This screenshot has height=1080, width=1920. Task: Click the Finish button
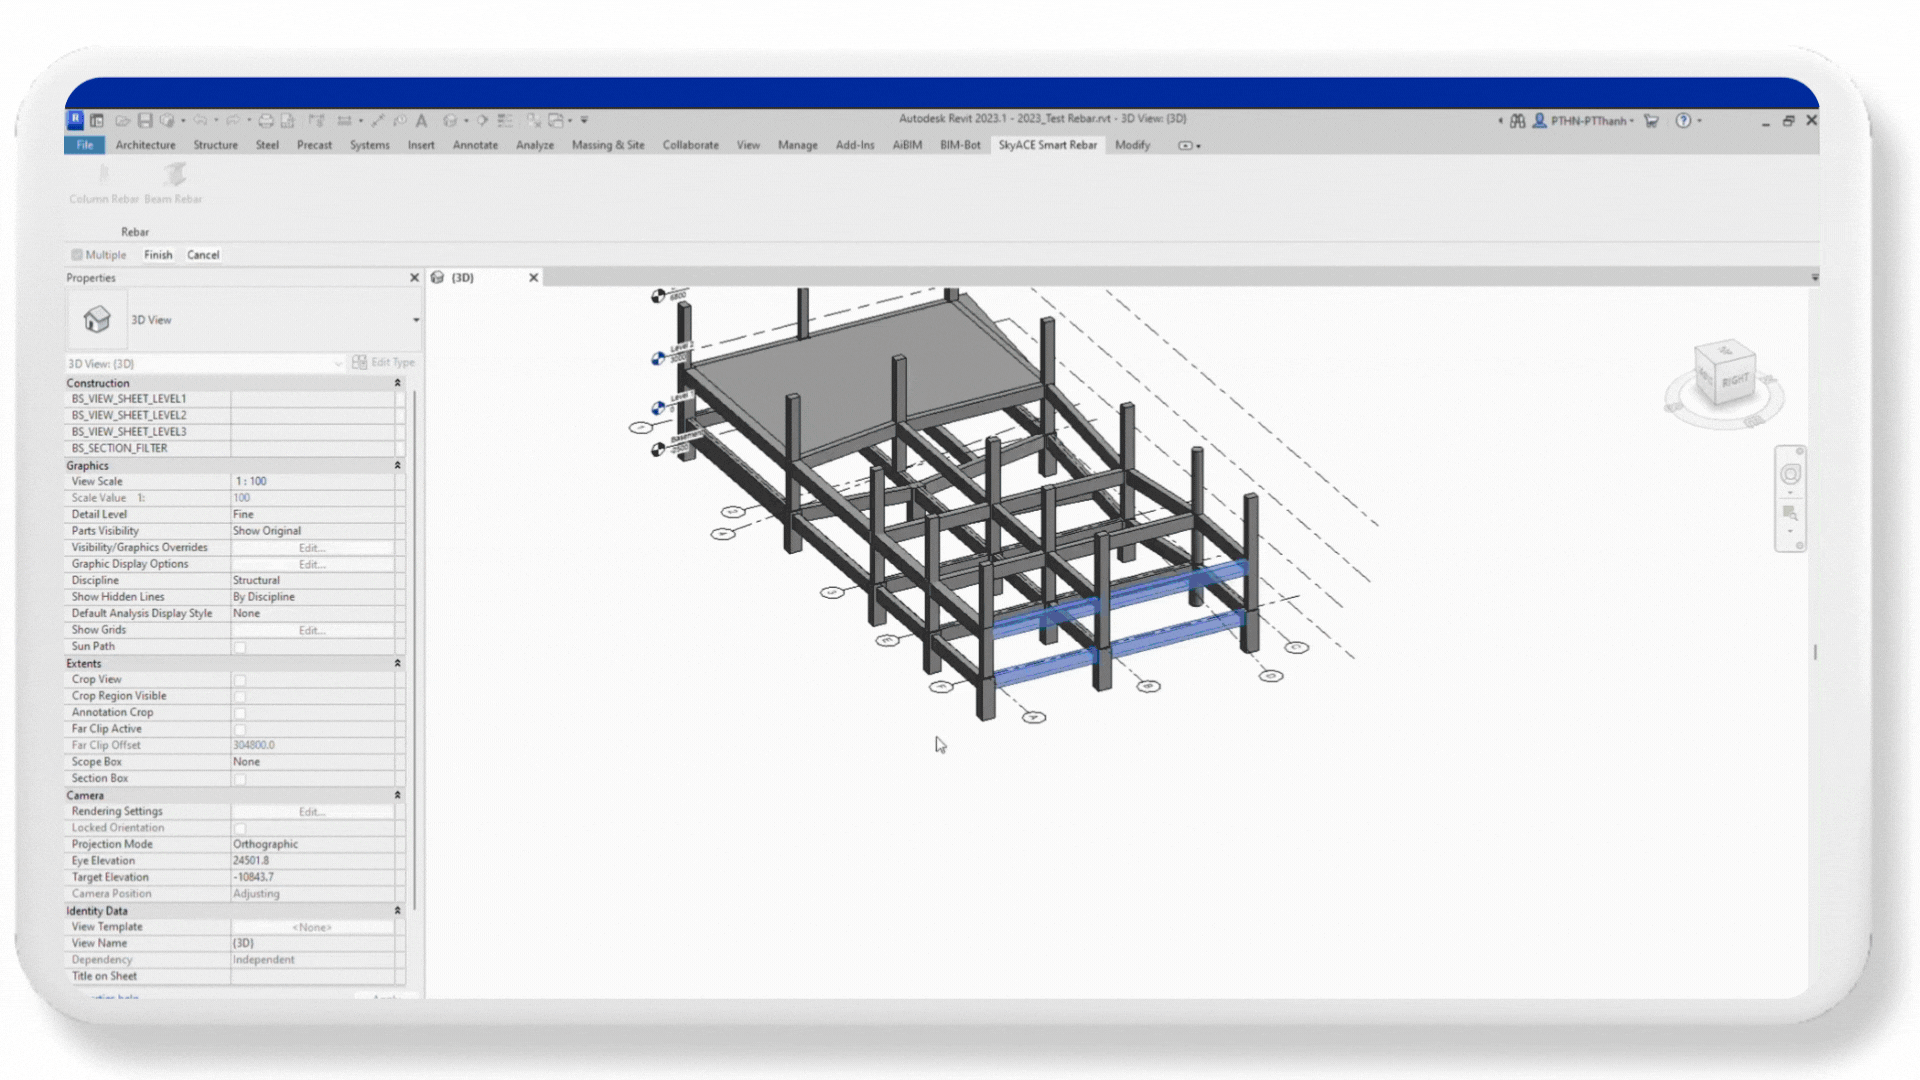pos(158,255)
